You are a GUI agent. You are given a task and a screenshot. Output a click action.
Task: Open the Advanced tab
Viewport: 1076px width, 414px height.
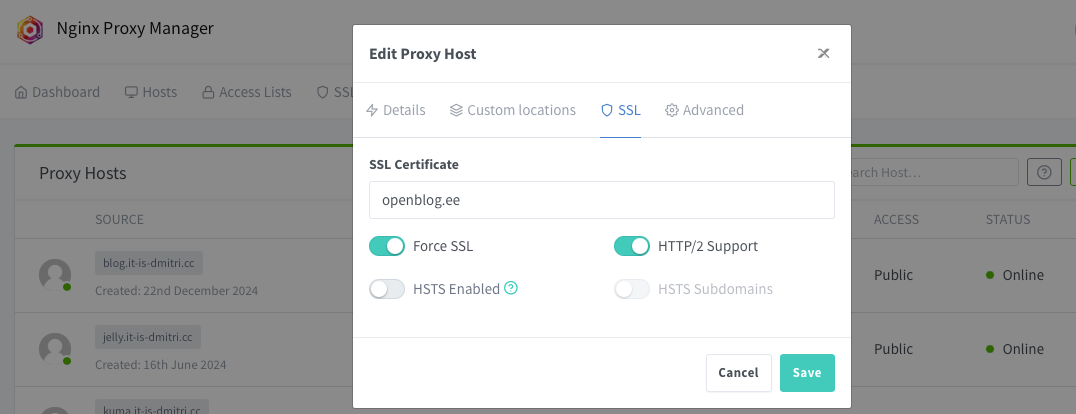[704, 110]
